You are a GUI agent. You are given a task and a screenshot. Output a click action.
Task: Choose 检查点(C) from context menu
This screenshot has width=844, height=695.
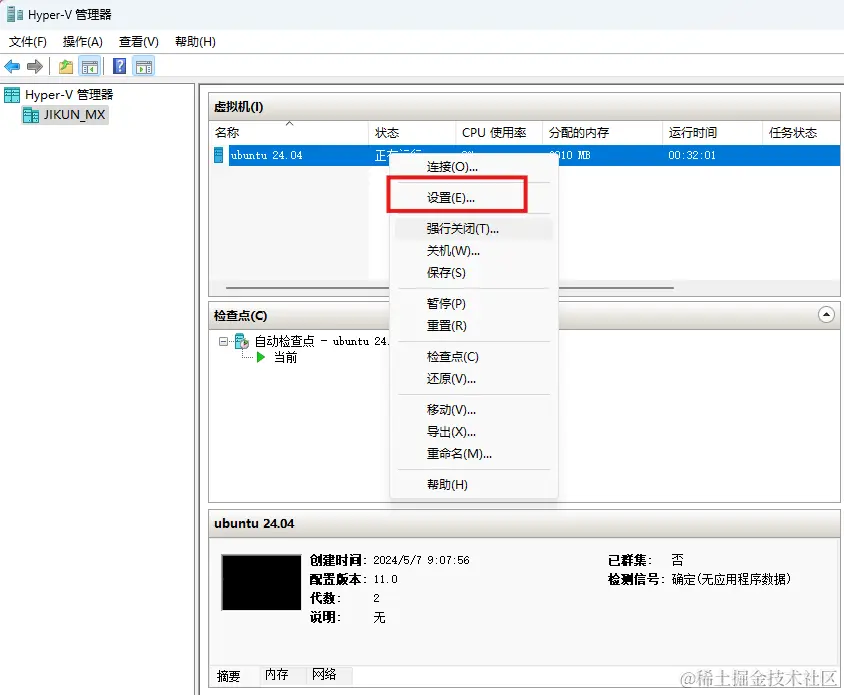[x=474, y=356]
